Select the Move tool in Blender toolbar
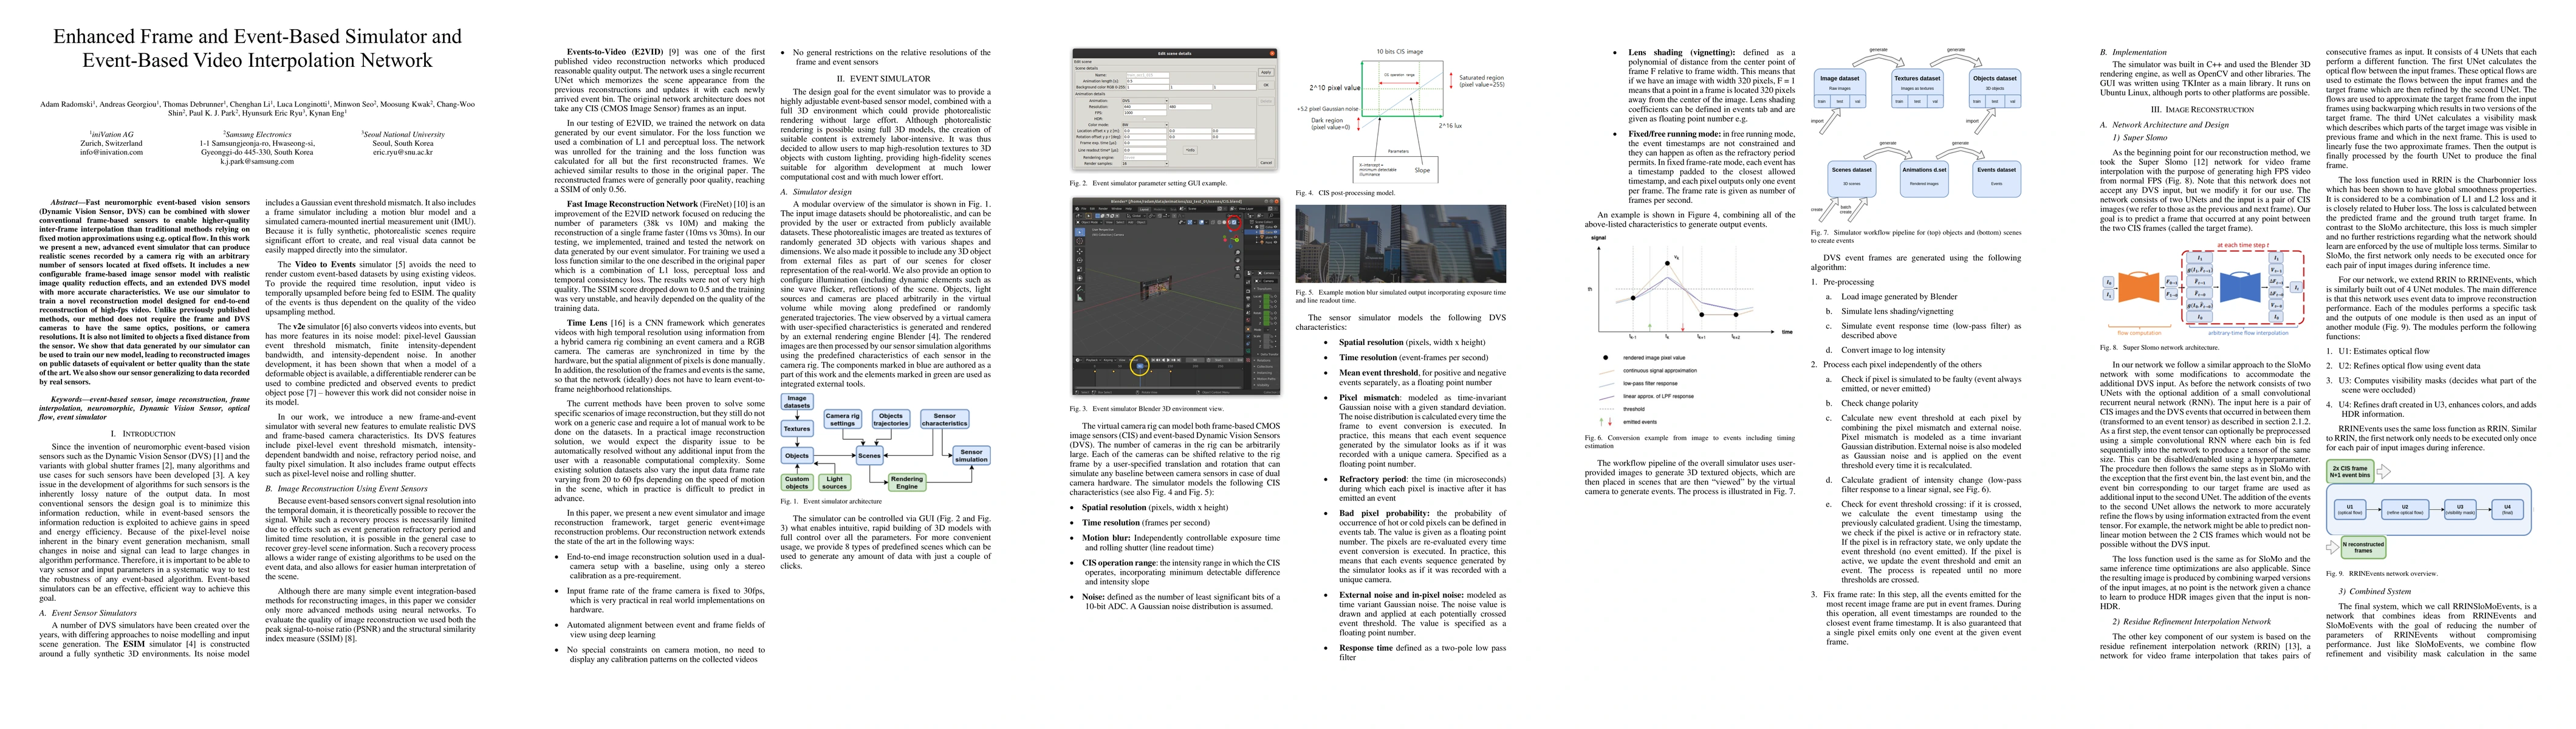 point(1080,252)
